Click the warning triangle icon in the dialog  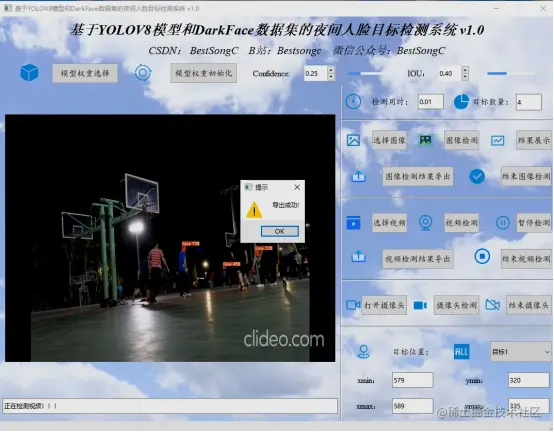point(254,209)
